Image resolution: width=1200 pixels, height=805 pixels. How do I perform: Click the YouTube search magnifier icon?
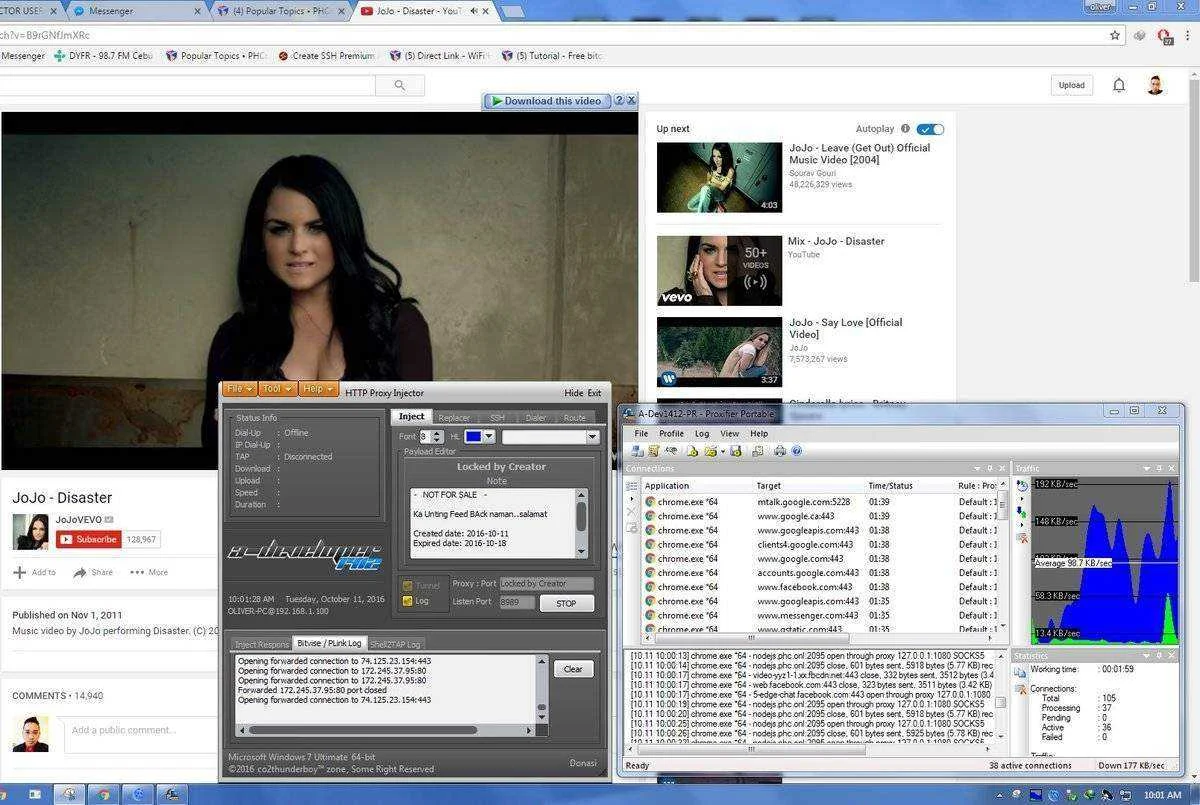pos(400,86)
